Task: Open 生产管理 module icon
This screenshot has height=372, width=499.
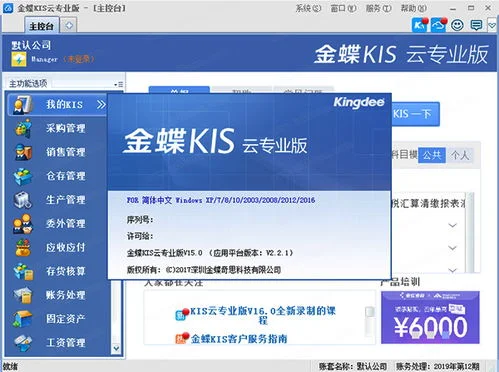Action: [23, 200]
